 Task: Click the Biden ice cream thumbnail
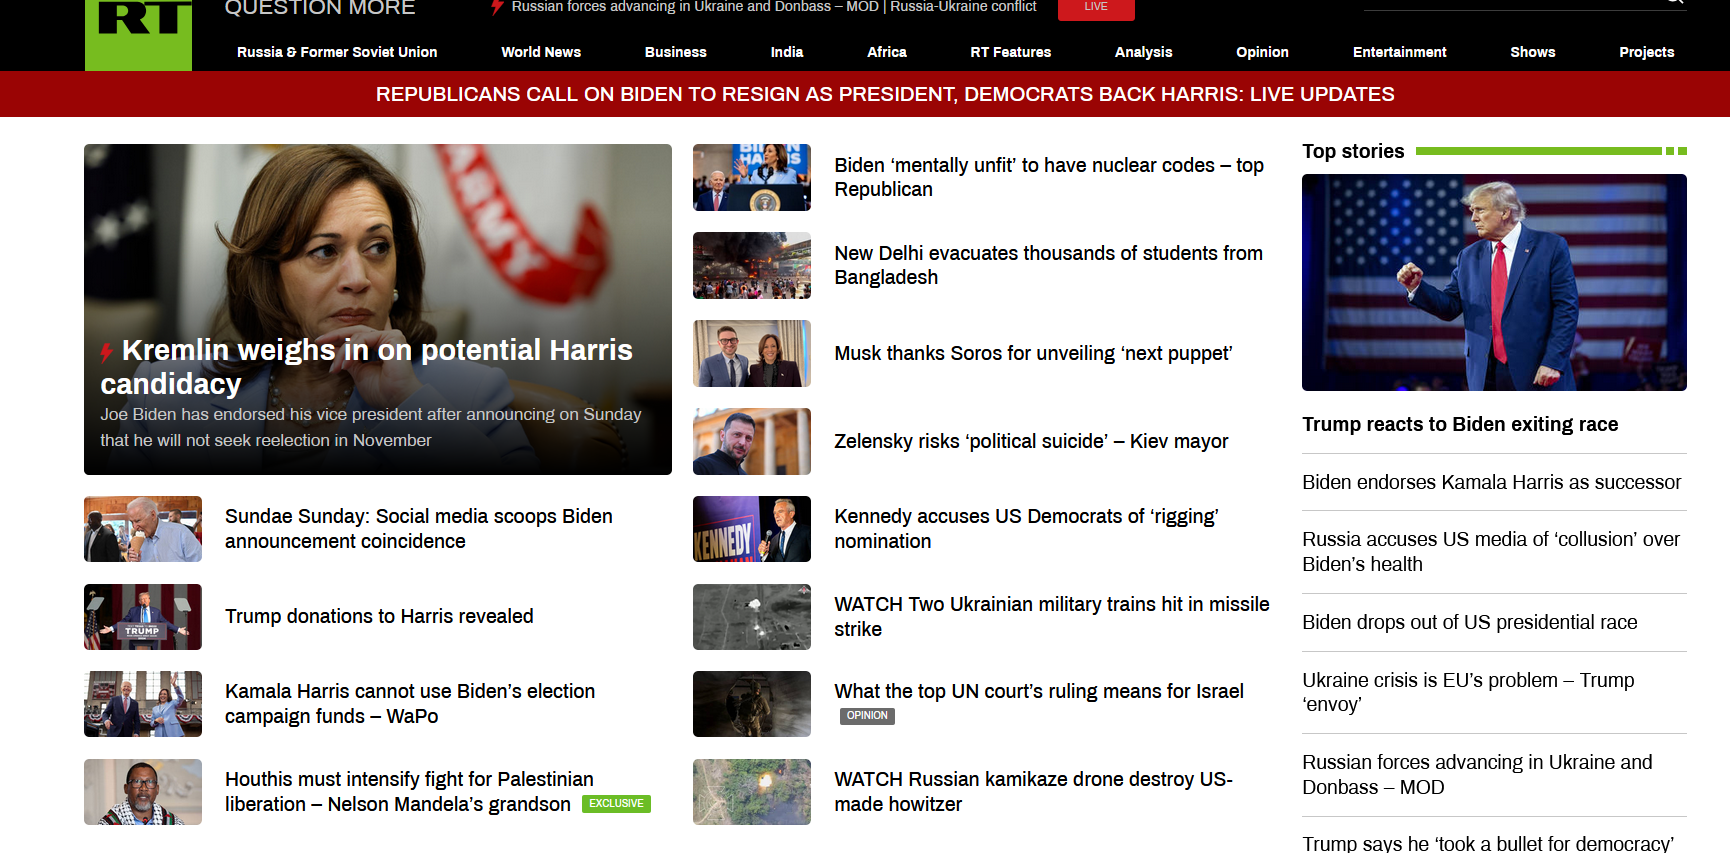[x=143, y=529]
